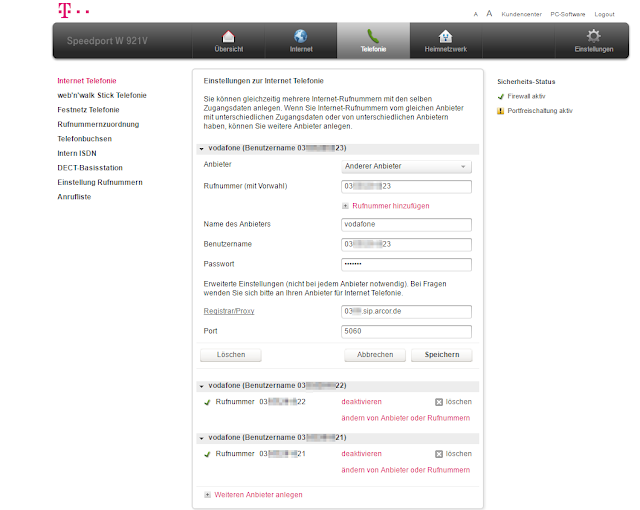Click löschen X icon for number ending 21

[x=439, y=454]
